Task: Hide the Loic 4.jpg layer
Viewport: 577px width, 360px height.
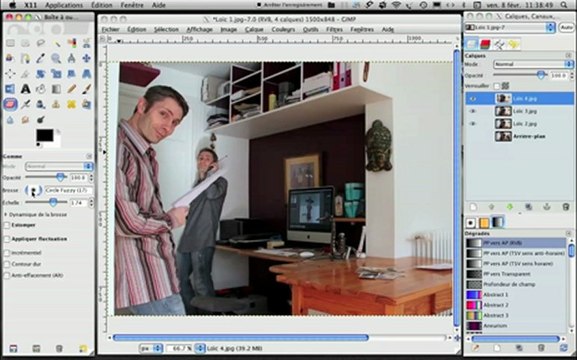Action: tap(472, 99)
